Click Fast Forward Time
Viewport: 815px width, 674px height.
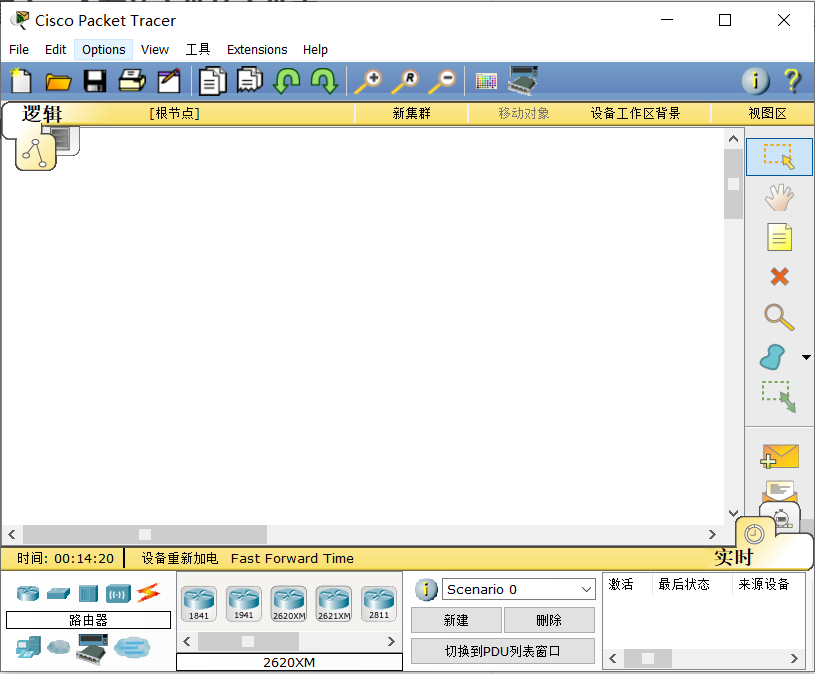coord(292,558)
